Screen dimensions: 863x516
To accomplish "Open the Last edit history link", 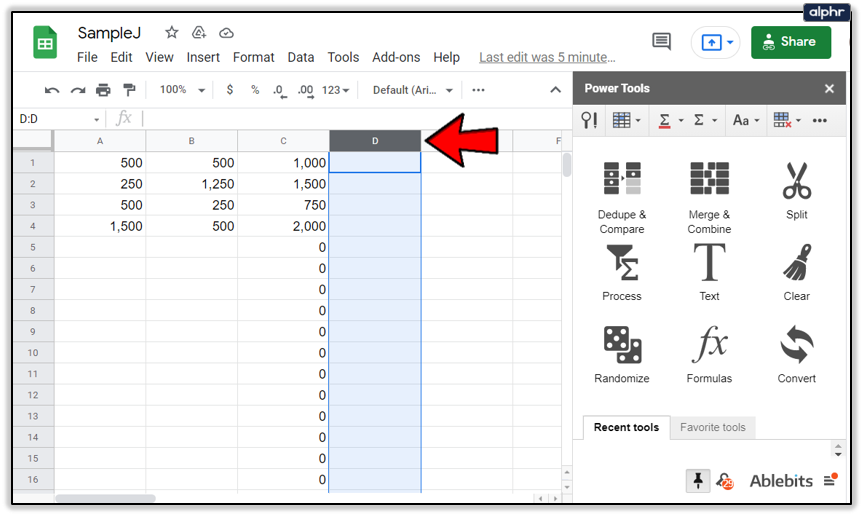I will (547, 57).
